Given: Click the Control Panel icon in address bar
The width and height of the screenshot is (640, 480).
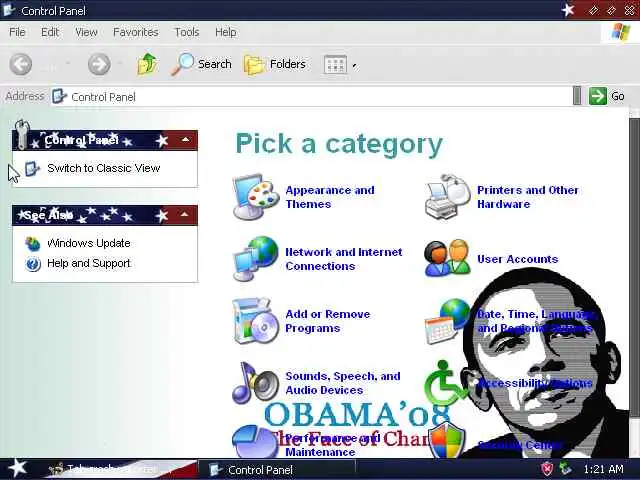Looking at the screenshot, I should (59, 97).
